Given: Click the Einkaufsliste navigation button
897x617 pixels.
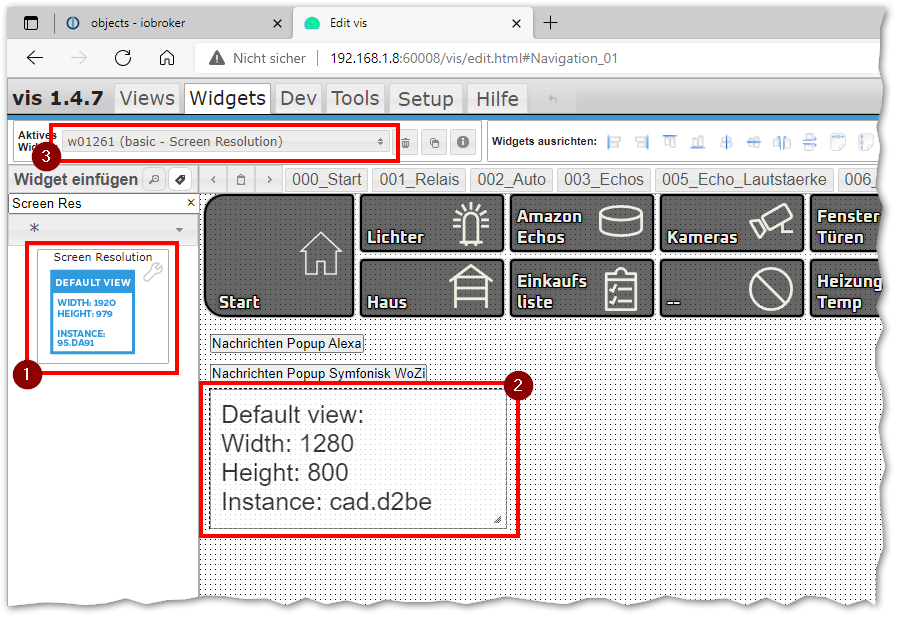Looking at the screenshot, I should click(x=582, y=289).
